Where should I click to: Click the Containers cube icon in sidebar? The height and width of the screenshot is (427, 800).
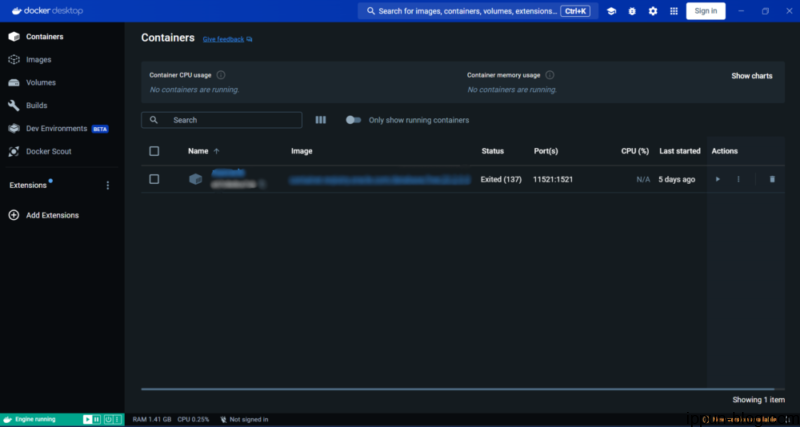[14, 37]
